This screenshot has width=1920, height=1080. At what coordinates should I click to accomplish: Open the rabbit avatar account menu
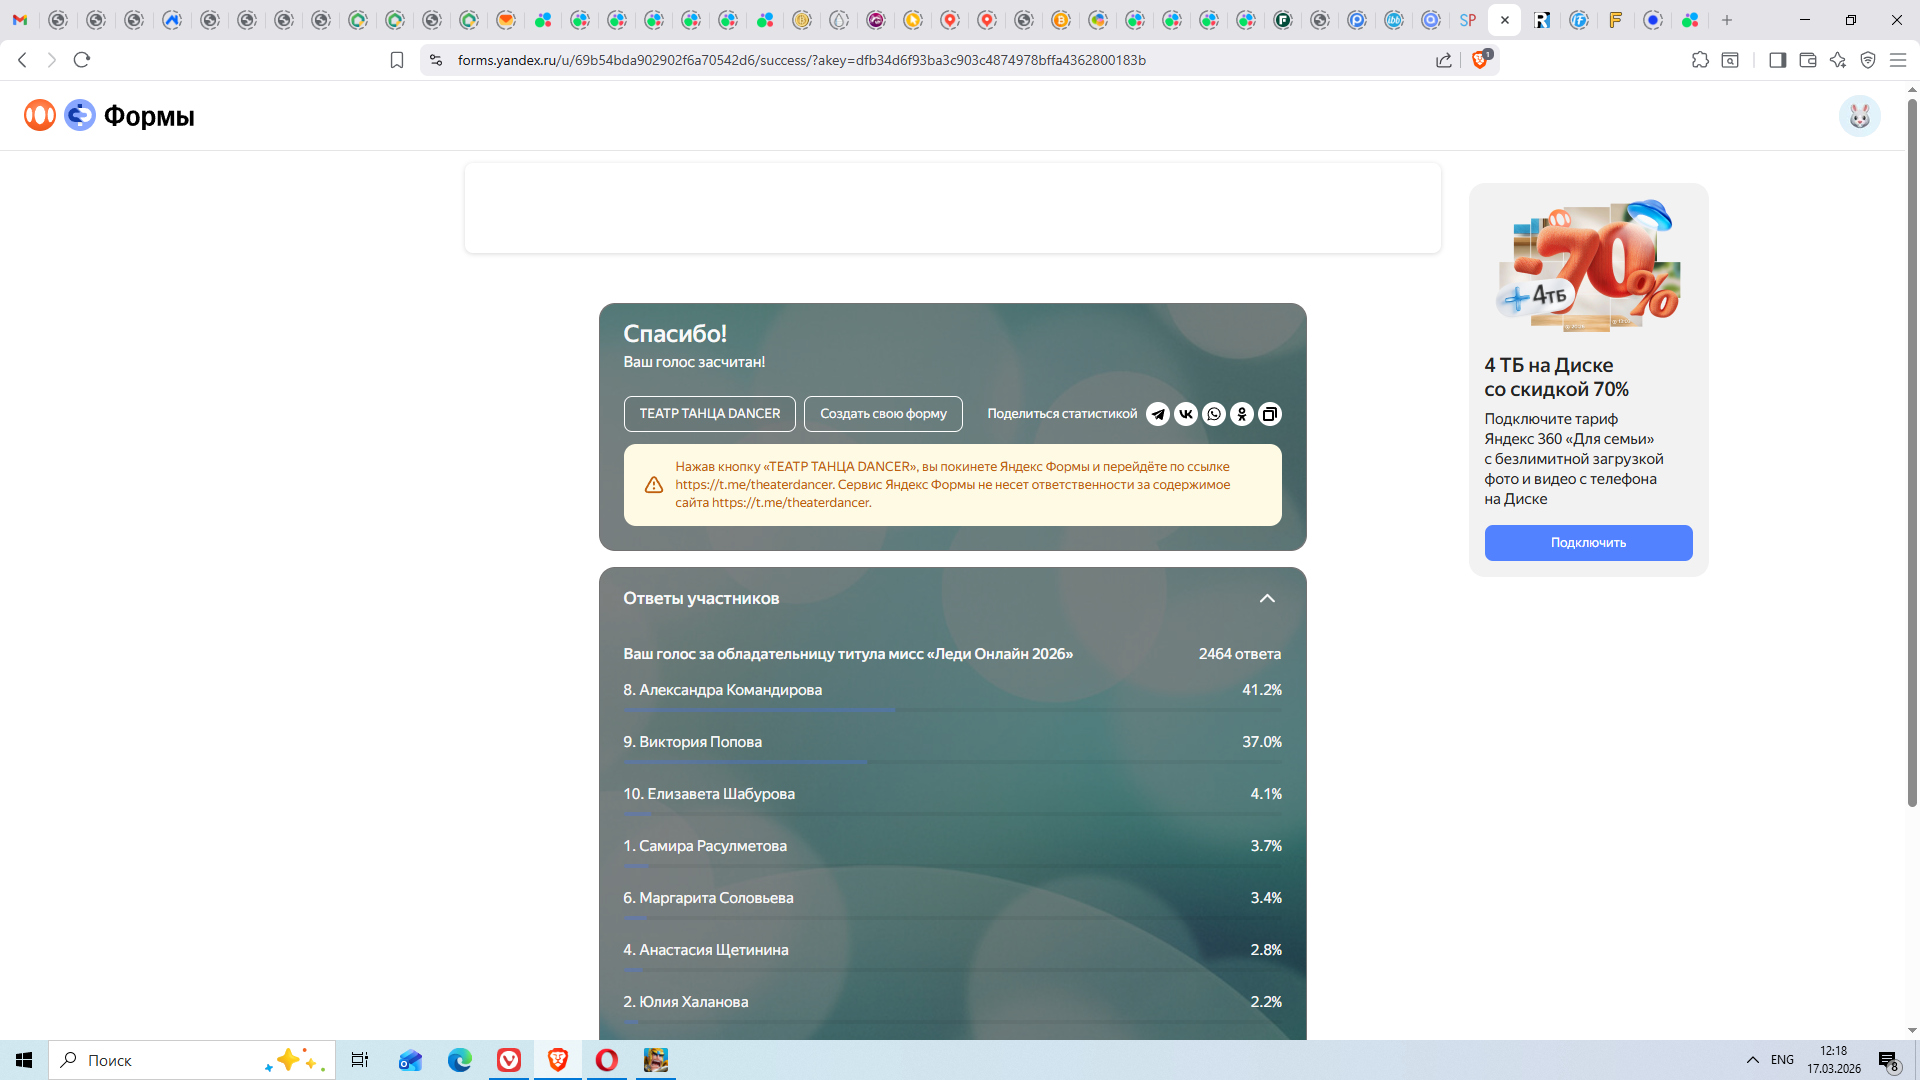1859,116
